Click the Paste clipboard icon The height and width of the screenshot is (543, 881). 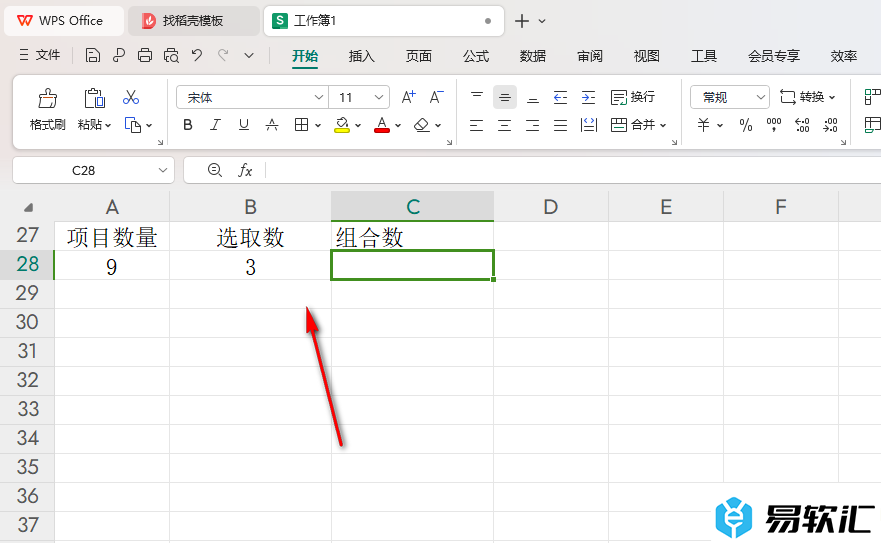(94, 98)
